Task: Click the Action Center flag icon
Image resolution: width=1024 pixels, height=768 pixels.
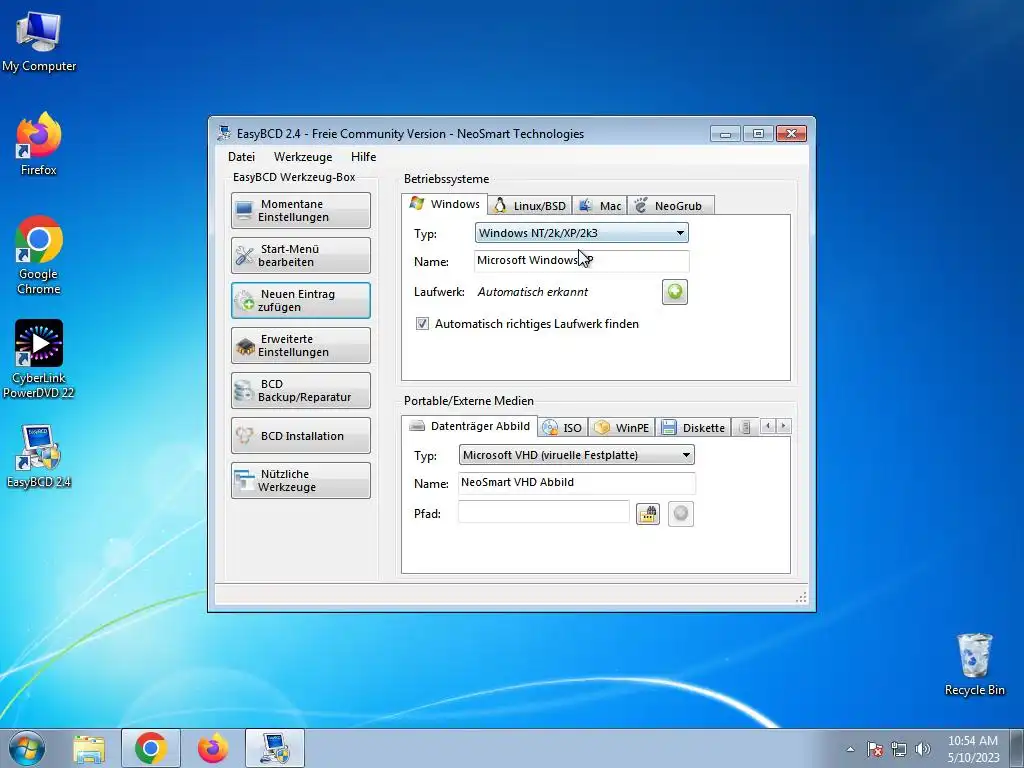Action: (874, 749)
